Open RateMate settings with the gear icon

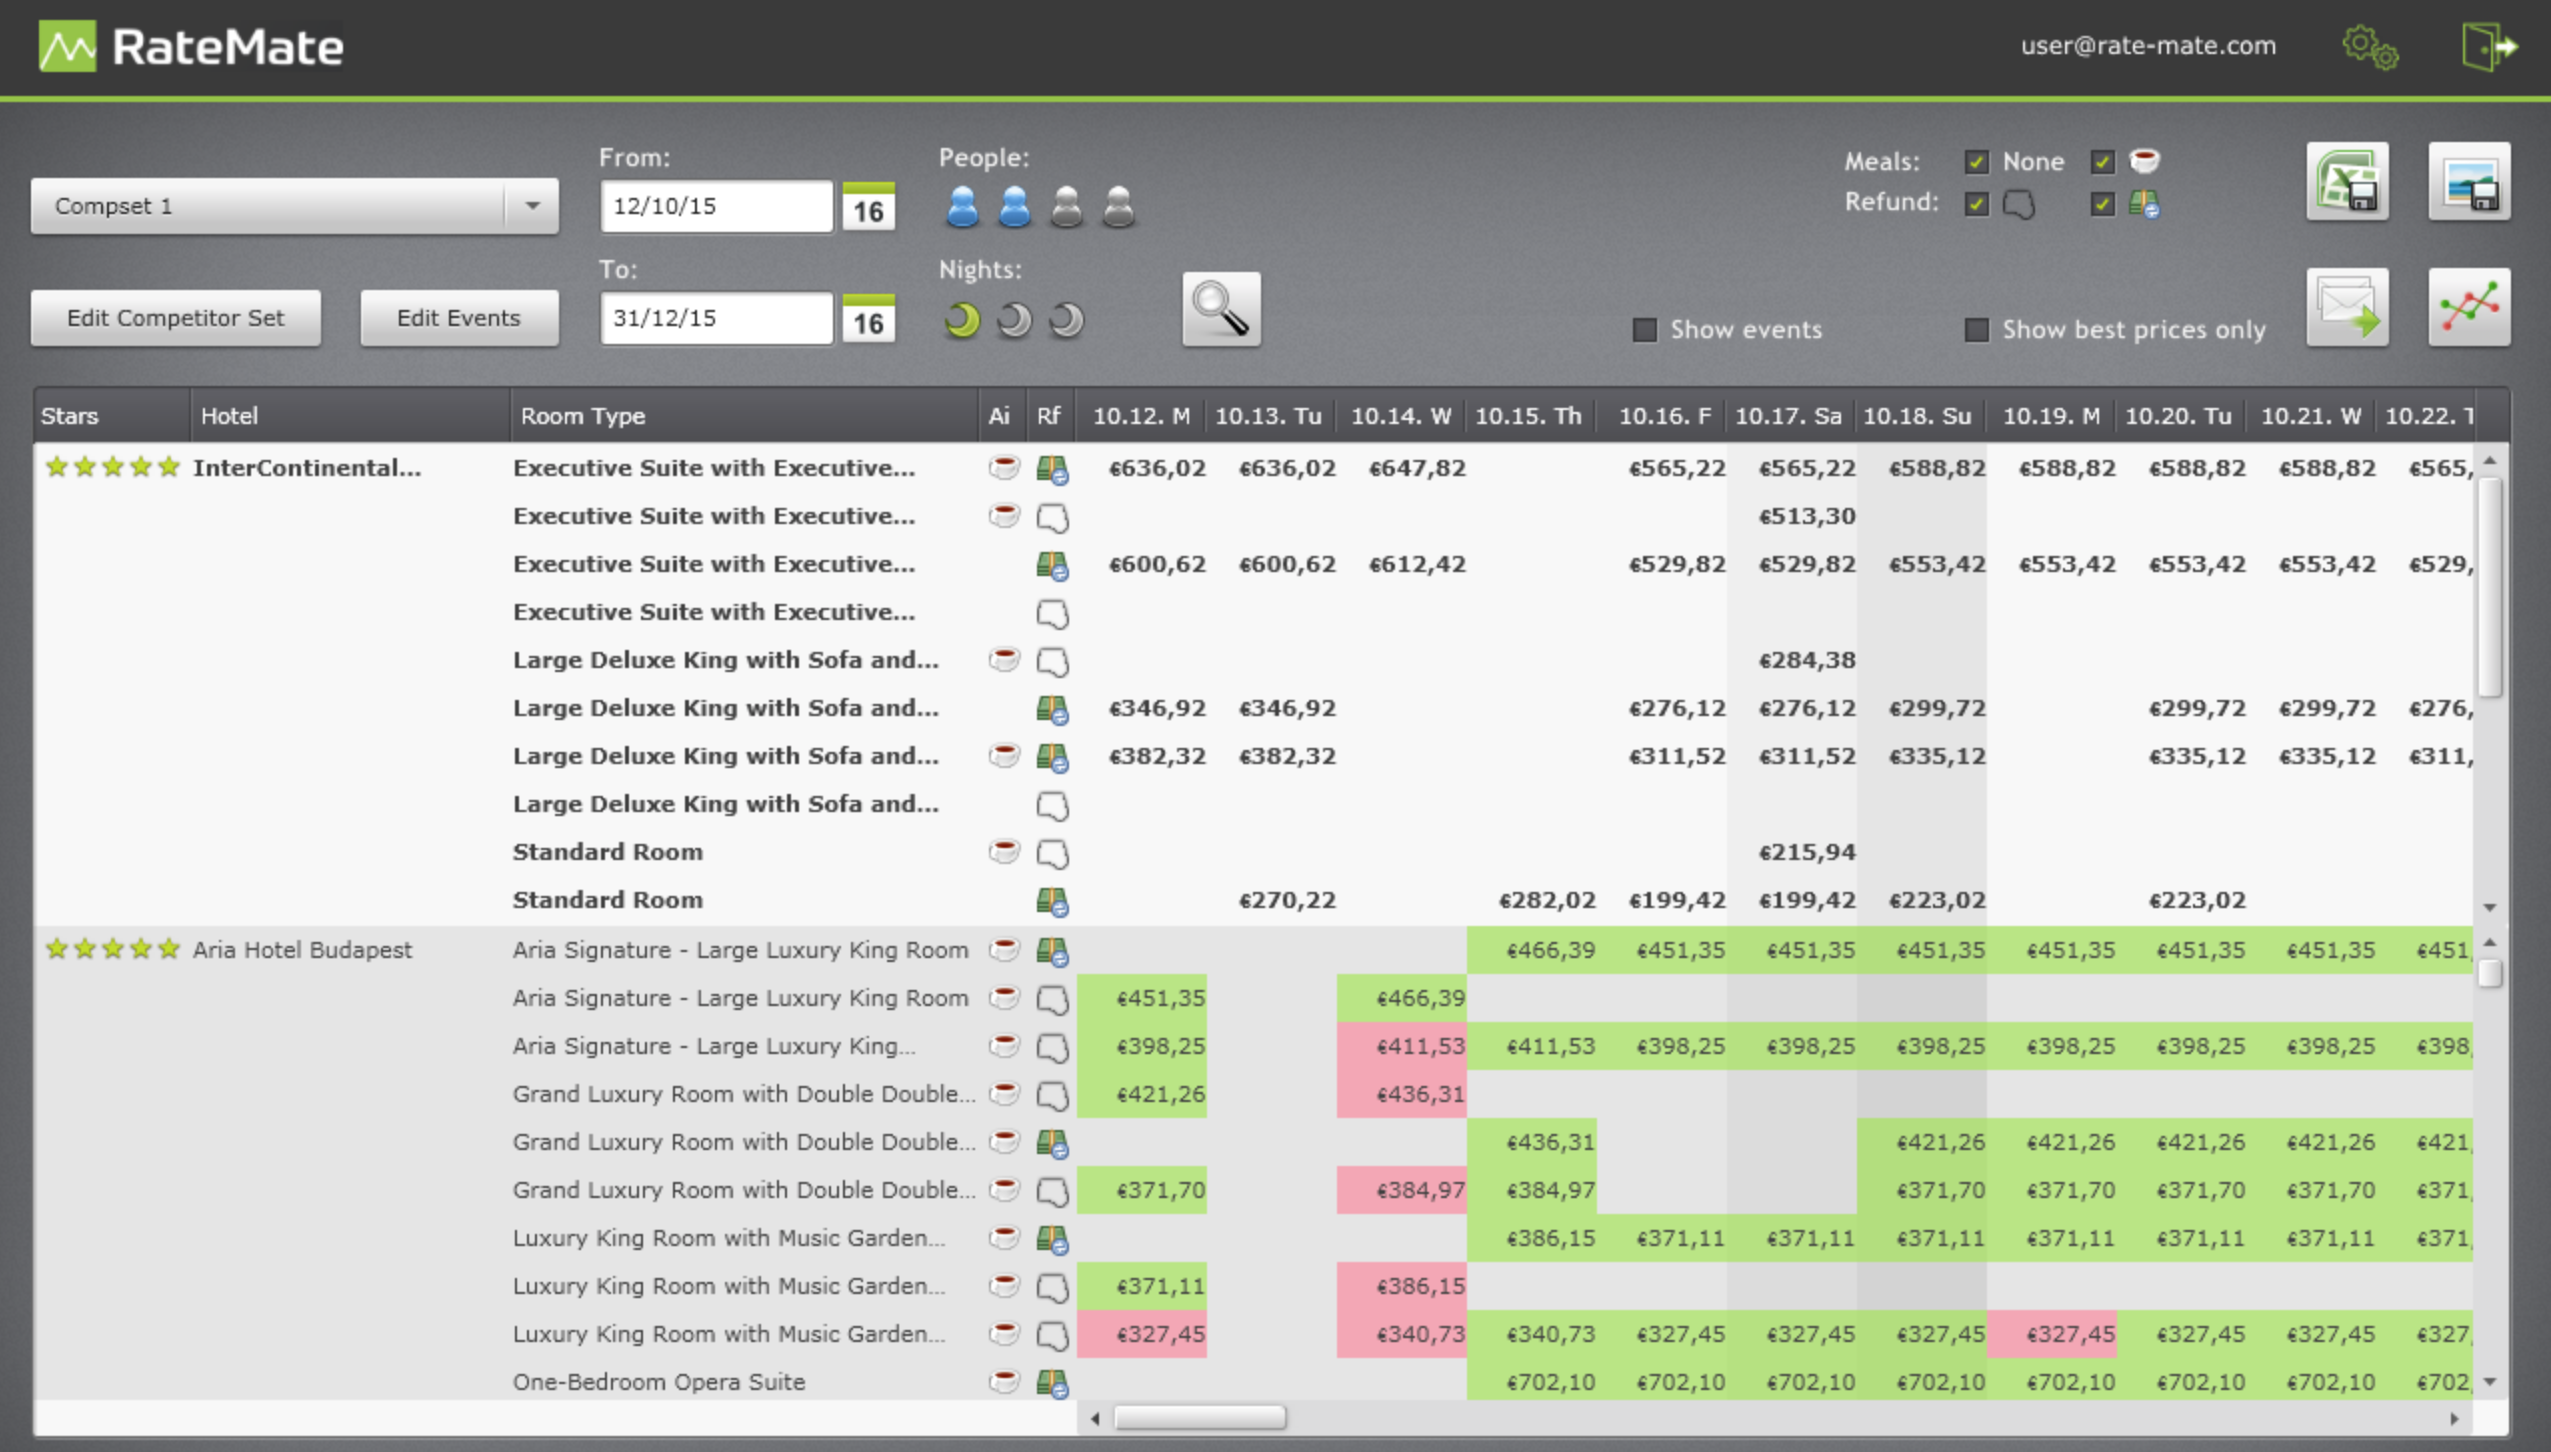point(2371,46)
